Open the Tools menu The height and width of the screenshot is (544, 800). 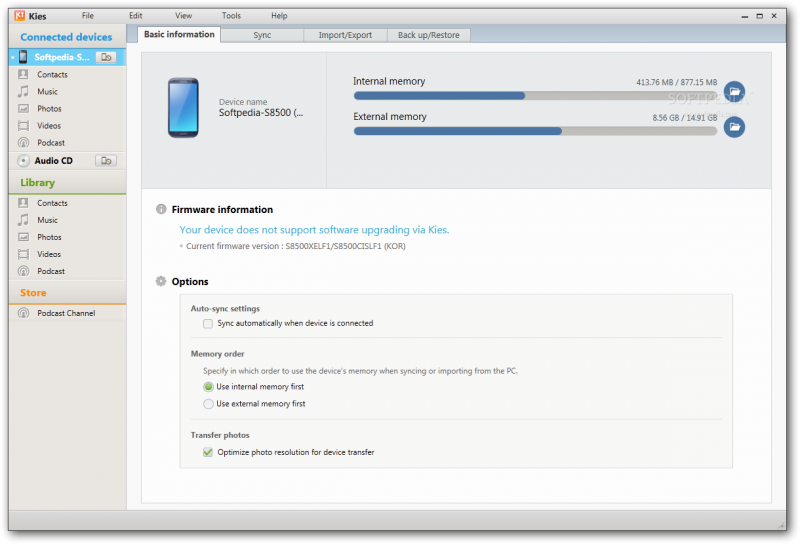(x=231, y=16)
